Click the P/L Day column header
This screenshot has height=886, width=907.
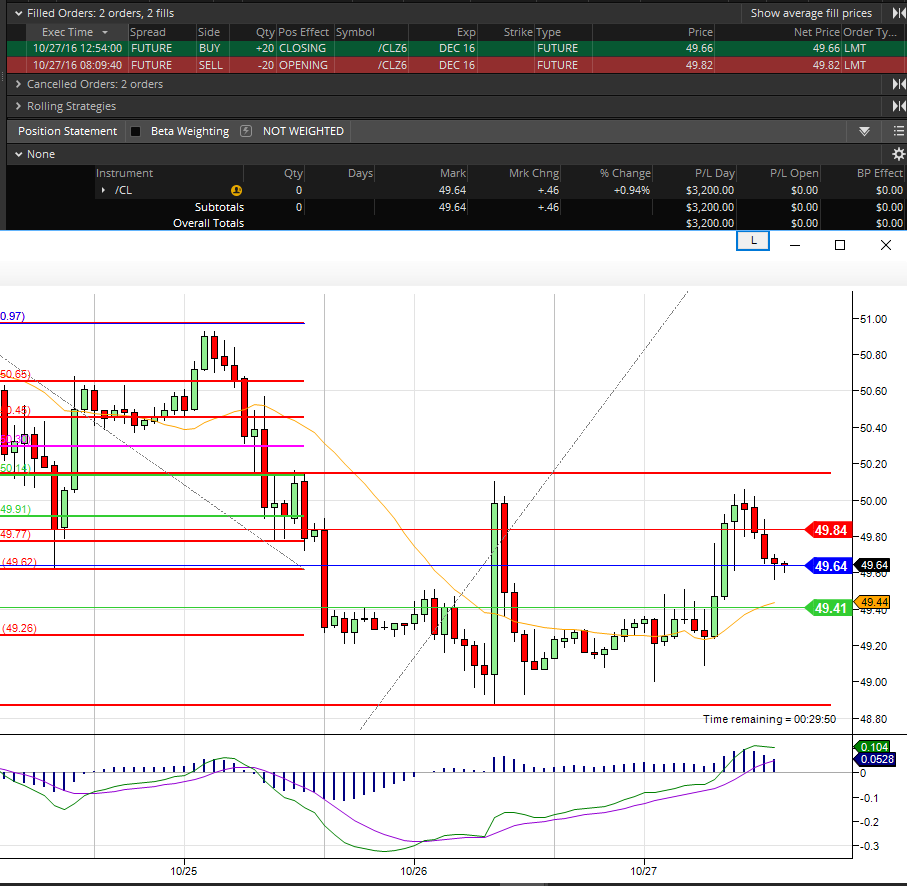[x=714, y=173]
